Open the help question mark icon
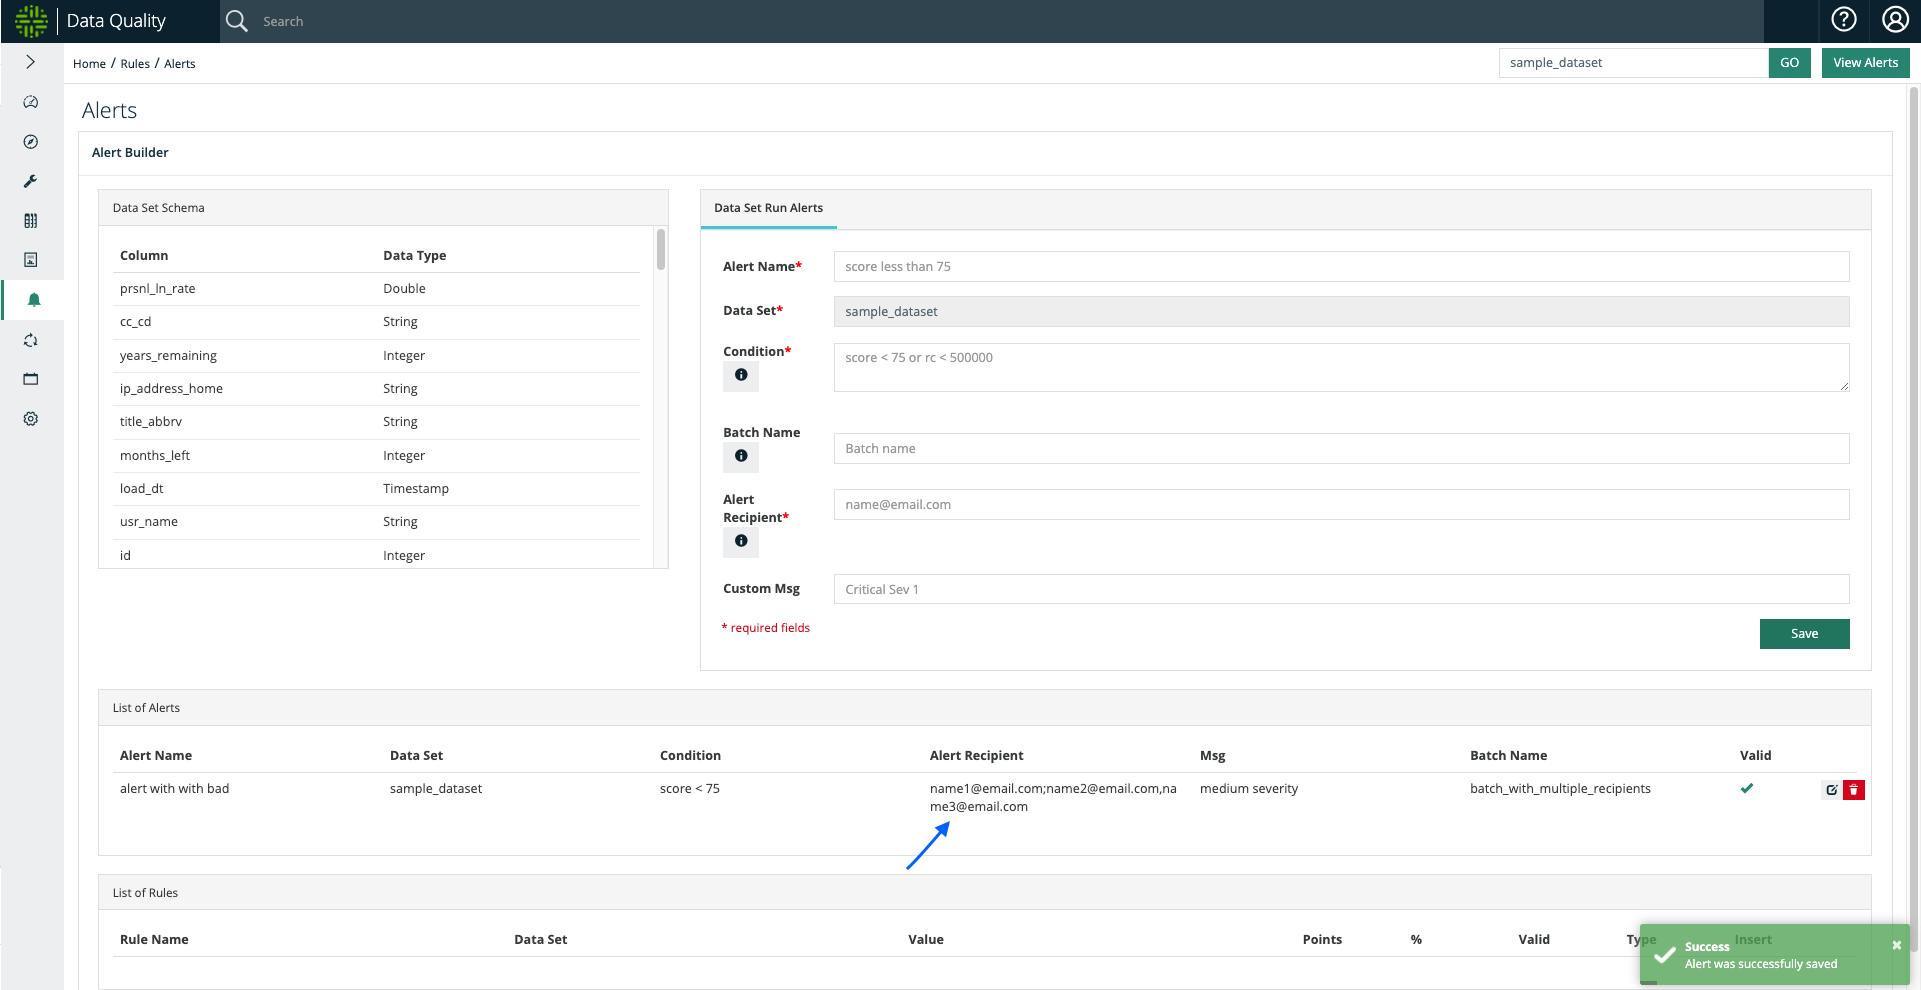 (x=1843, y=20)
